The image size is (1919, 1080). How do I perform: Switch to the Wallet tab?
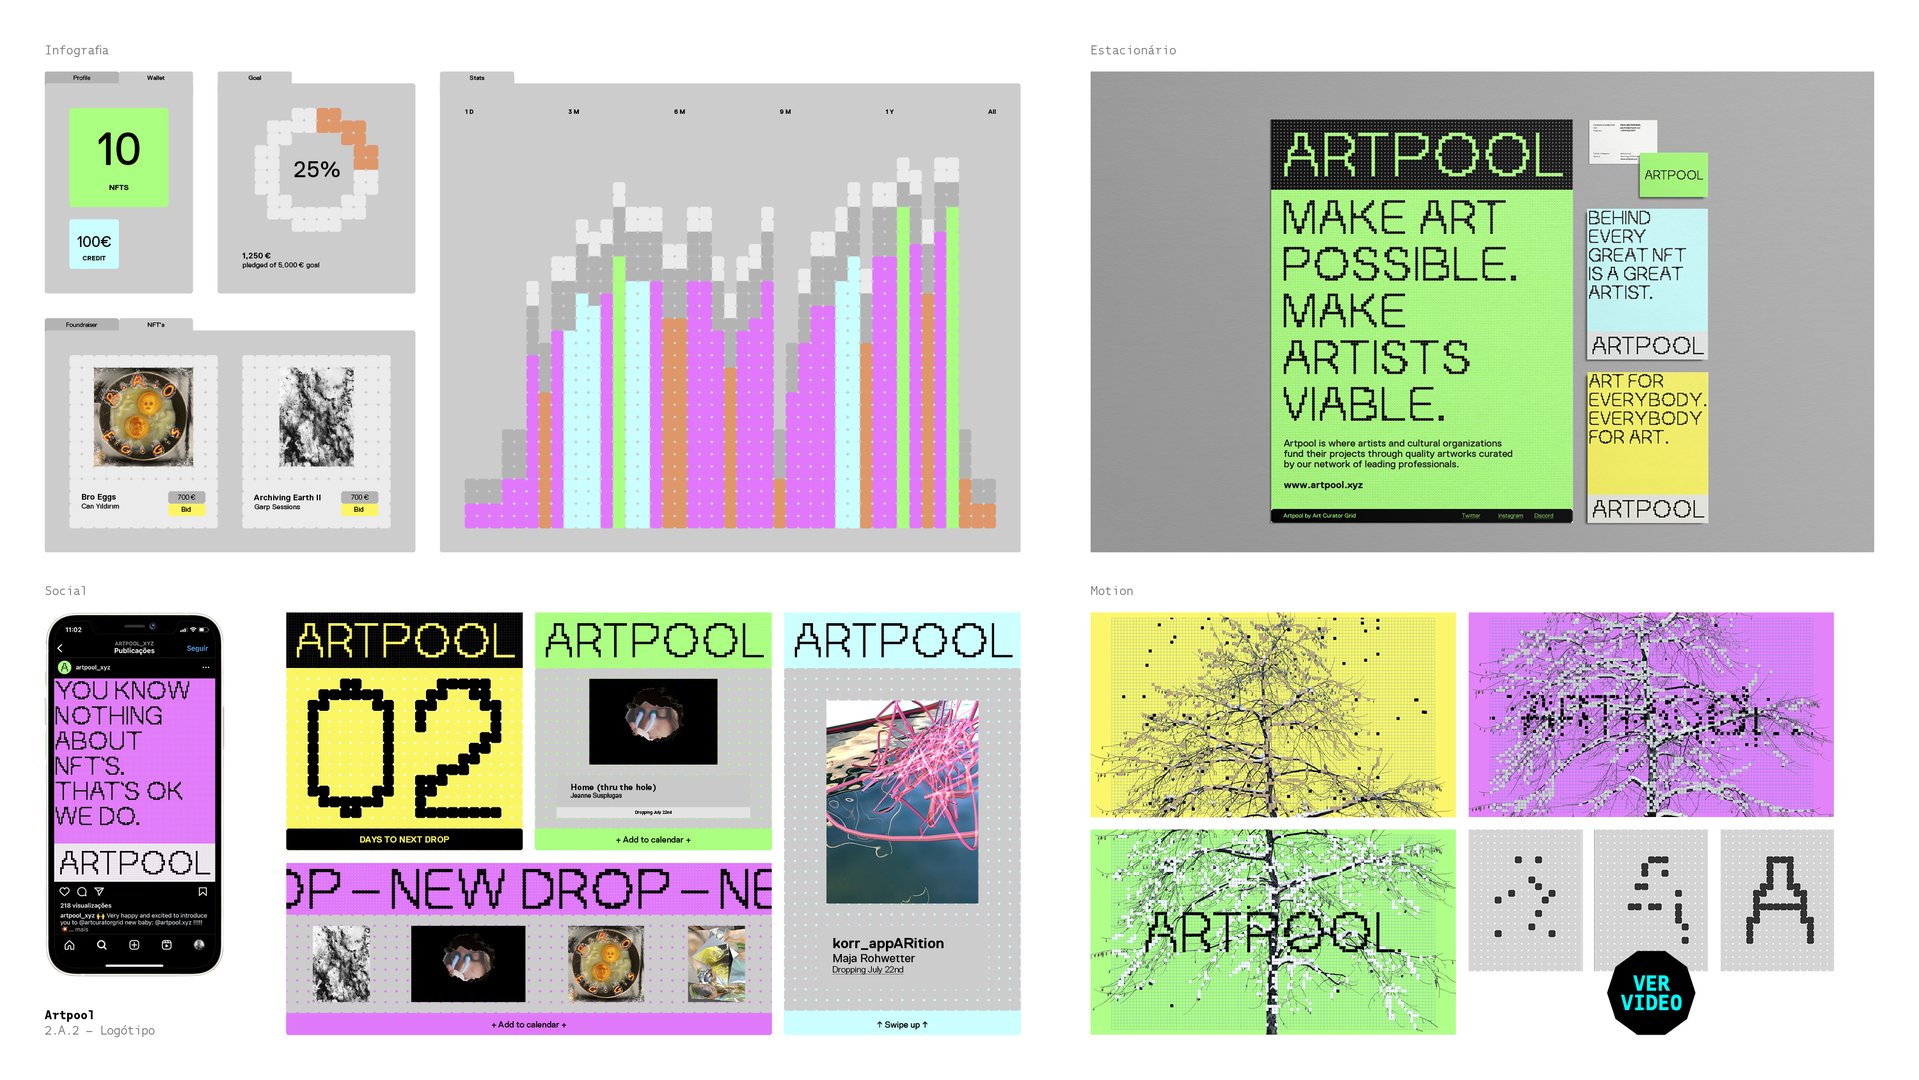pyautogui.click(x=156, y=78)
